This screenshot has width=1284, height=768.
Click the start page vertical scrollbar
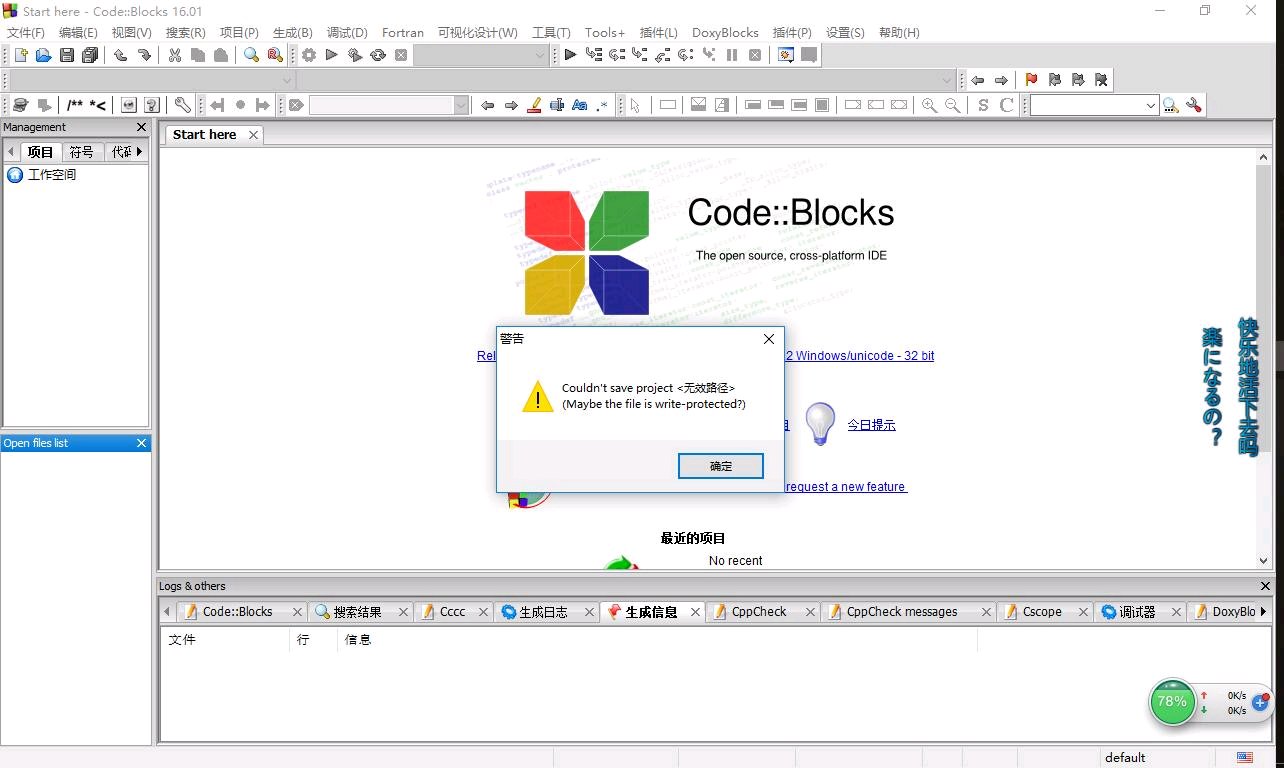coord(1264,359)
